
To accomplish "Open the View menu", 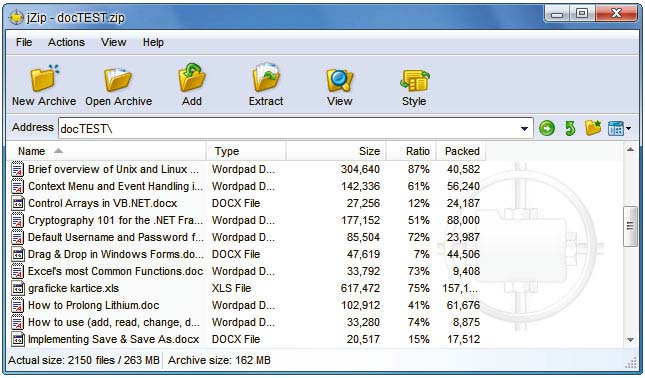I will pos(114,42).
